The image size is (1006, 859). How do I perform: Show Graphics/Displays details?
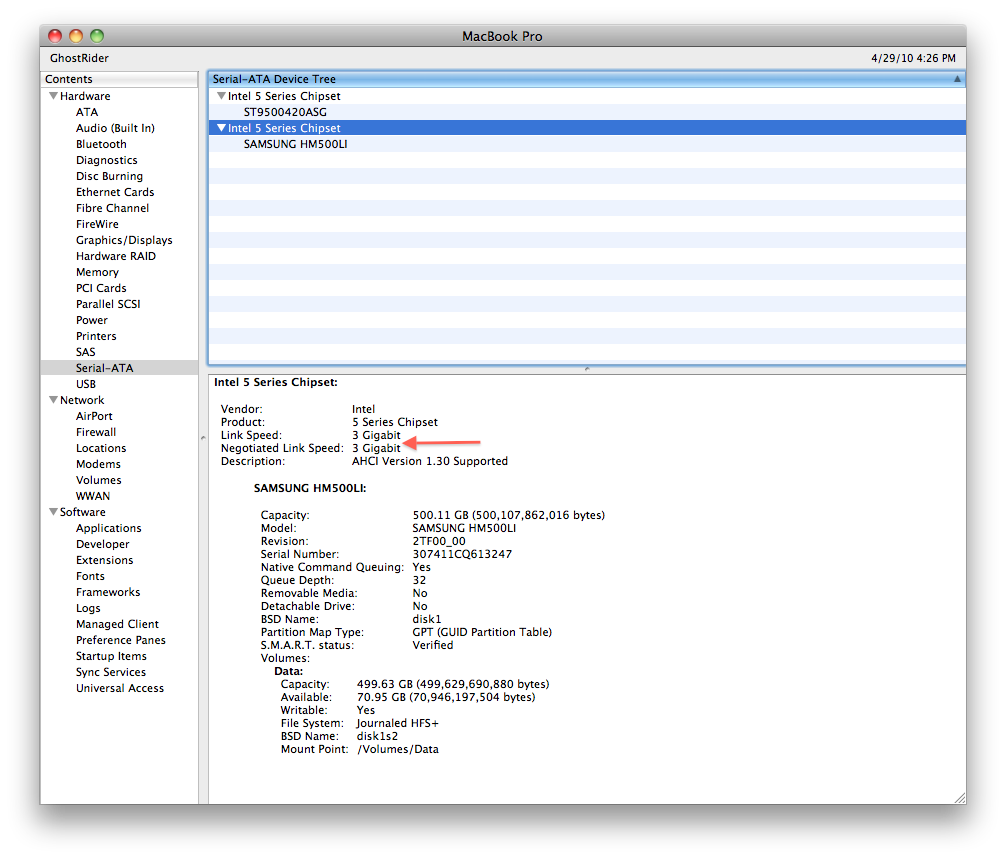124,240
